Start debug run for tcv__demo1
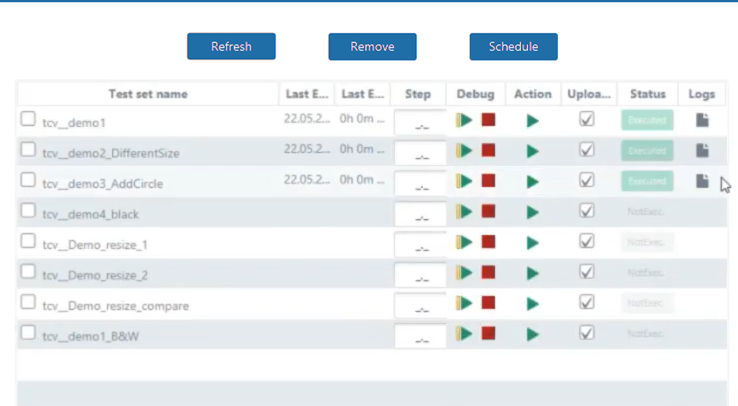 click(x=465, y=120)
